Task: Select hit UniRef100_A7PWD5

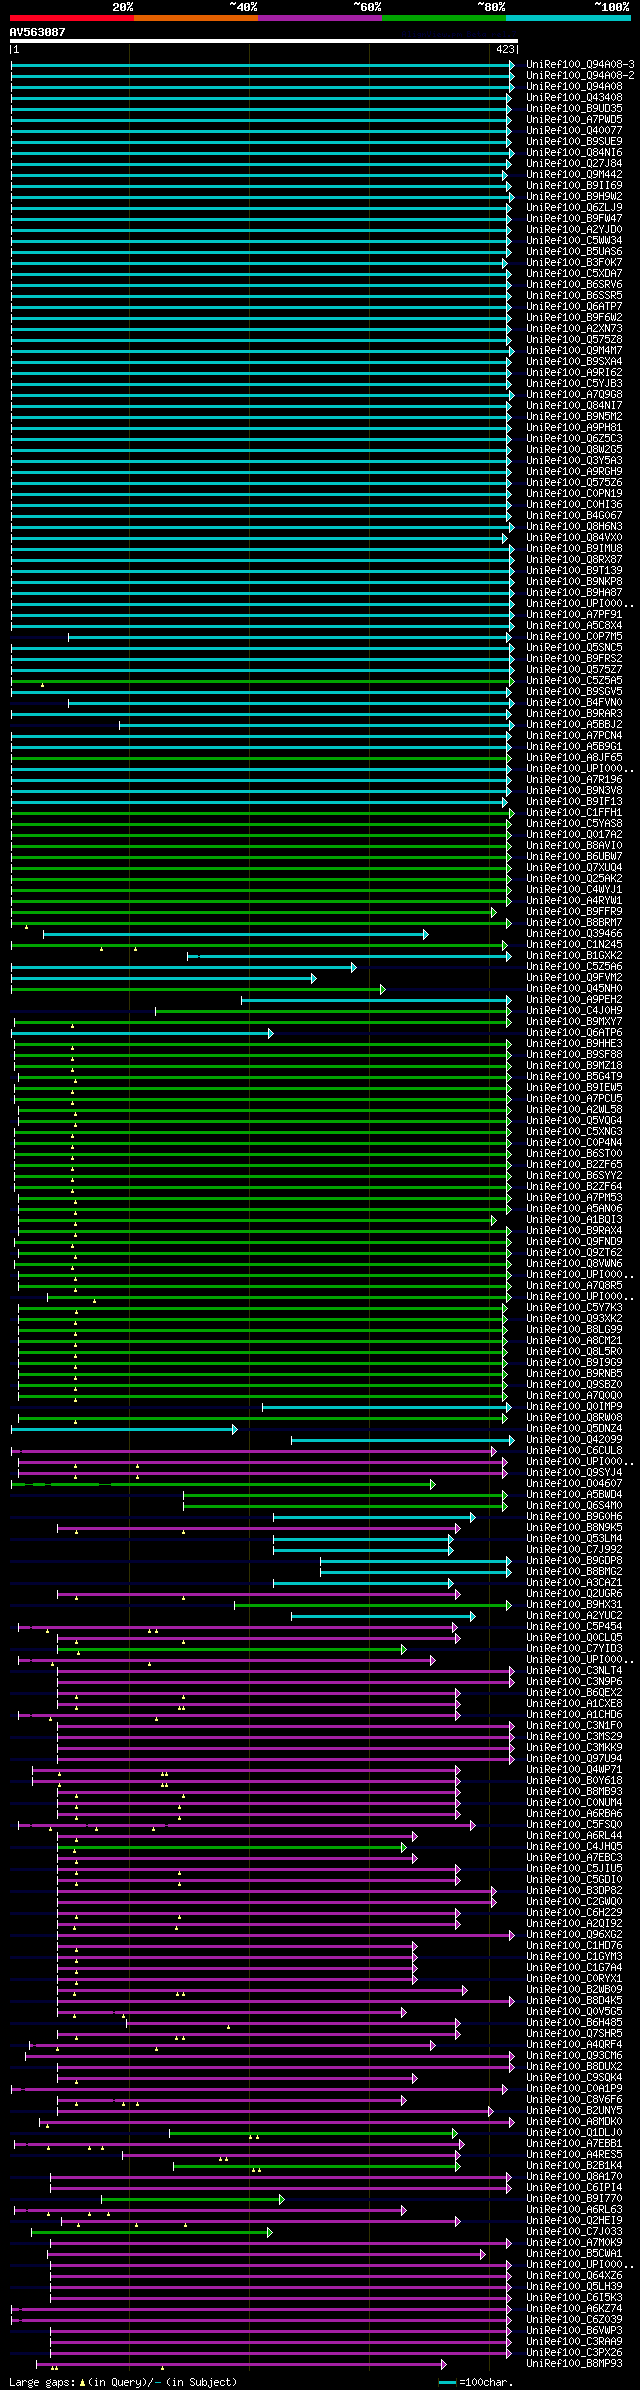Action: (574, 120)
